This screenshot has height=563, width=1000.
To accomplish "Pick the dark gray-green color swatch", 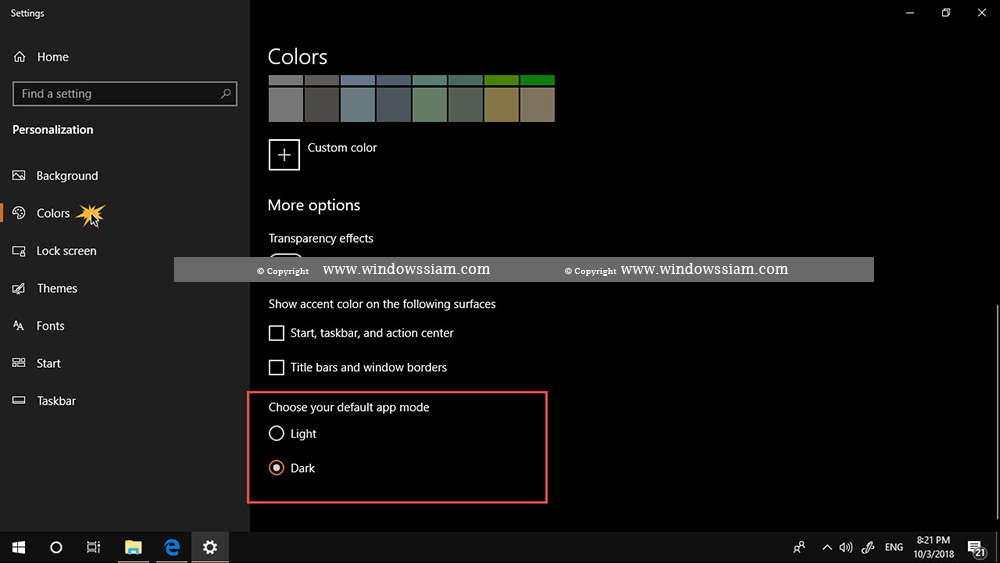I will pyautogui.click(x=466, y=105).
